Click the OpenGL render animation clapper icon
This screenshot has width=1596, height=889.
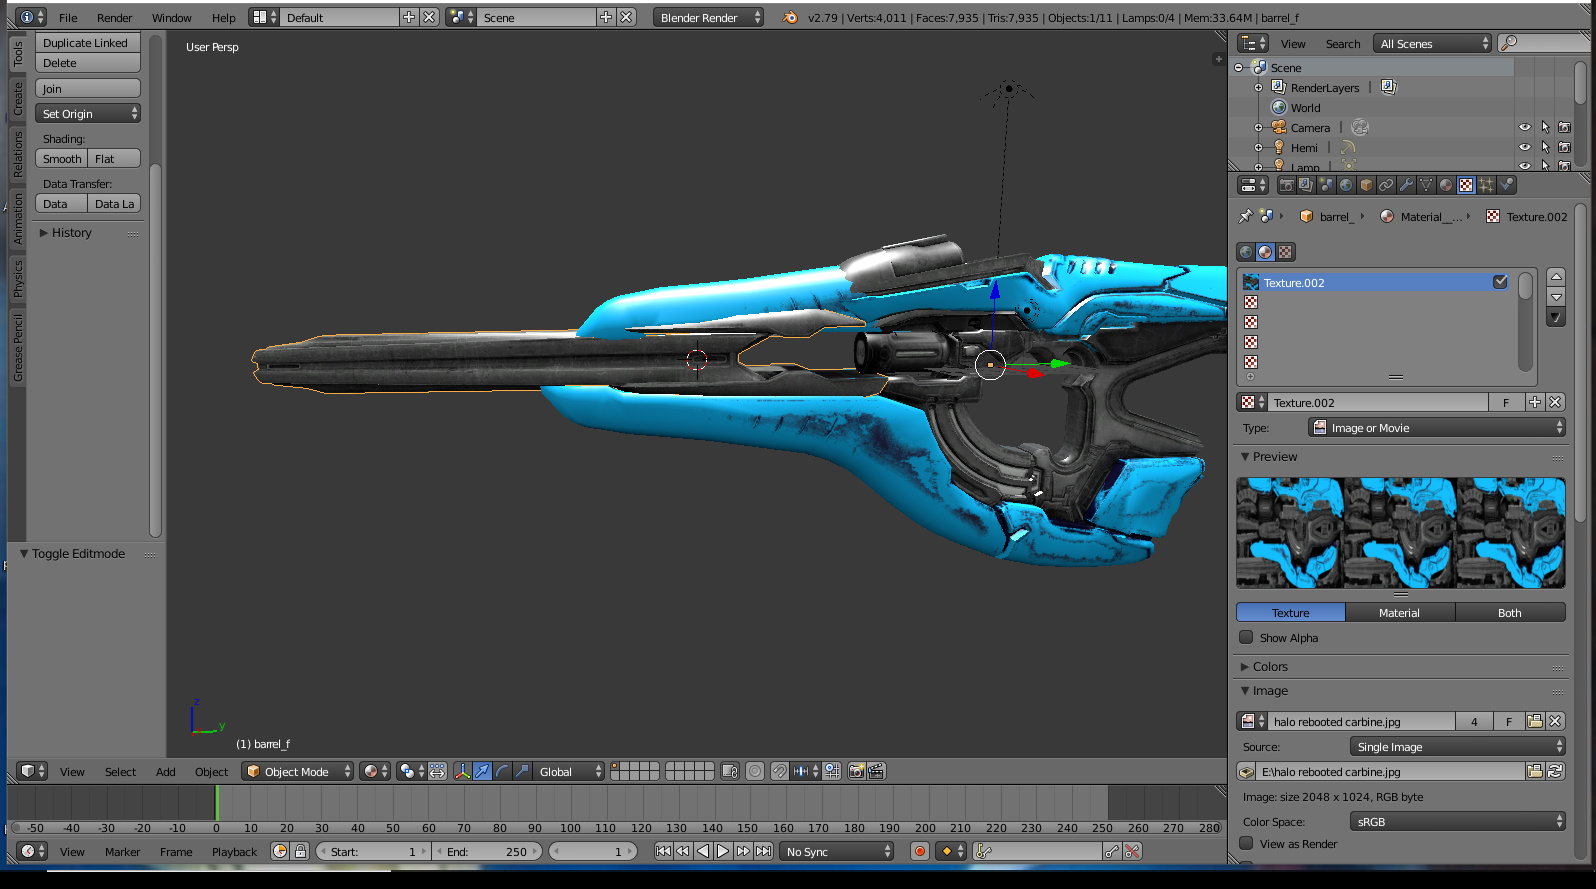876,771
